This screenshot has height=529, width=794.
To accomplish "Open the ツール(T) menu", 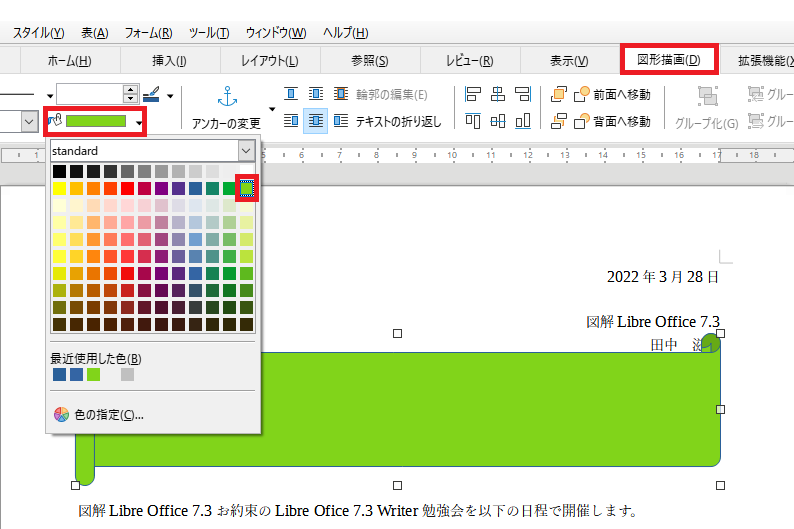I will pyautogui.click(x=209, y=33).
